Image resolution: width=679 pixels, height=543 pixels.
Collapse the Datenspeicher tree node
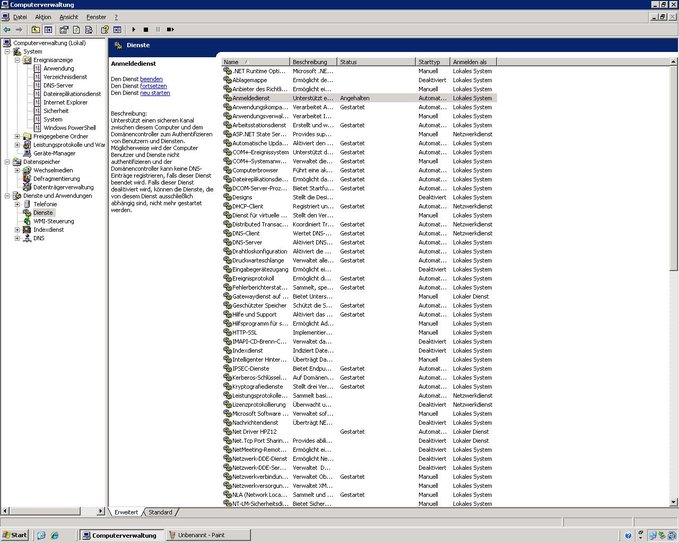[x=7, y=162]
